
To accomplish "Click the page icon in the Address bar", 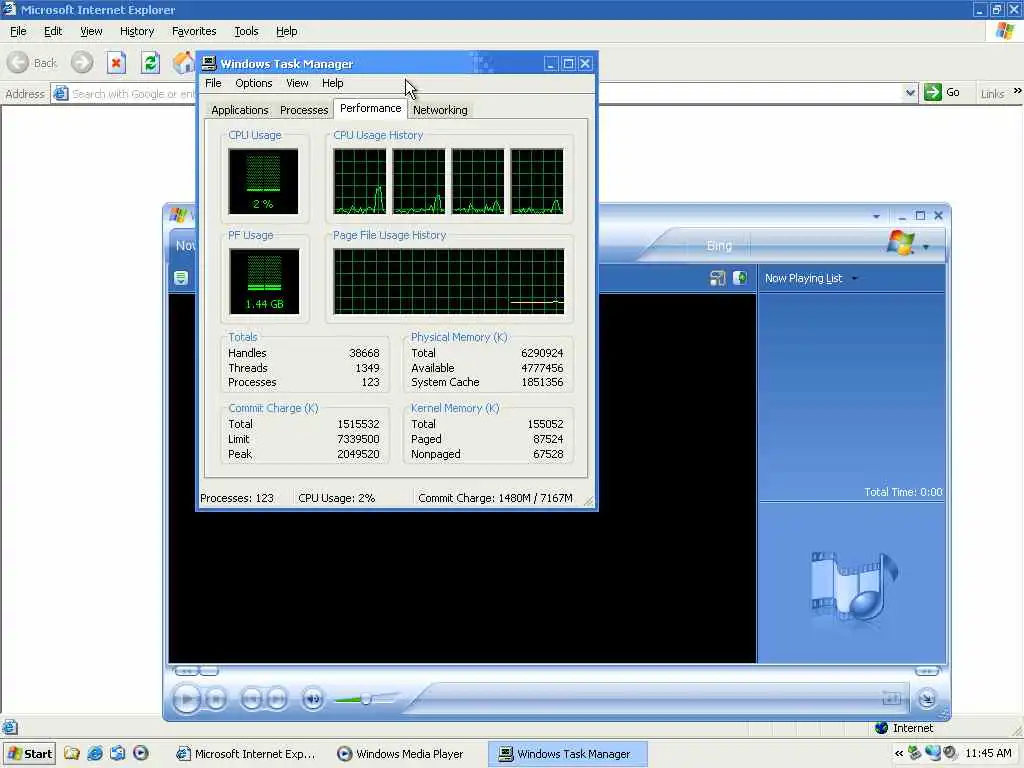I will coord(61,93).
